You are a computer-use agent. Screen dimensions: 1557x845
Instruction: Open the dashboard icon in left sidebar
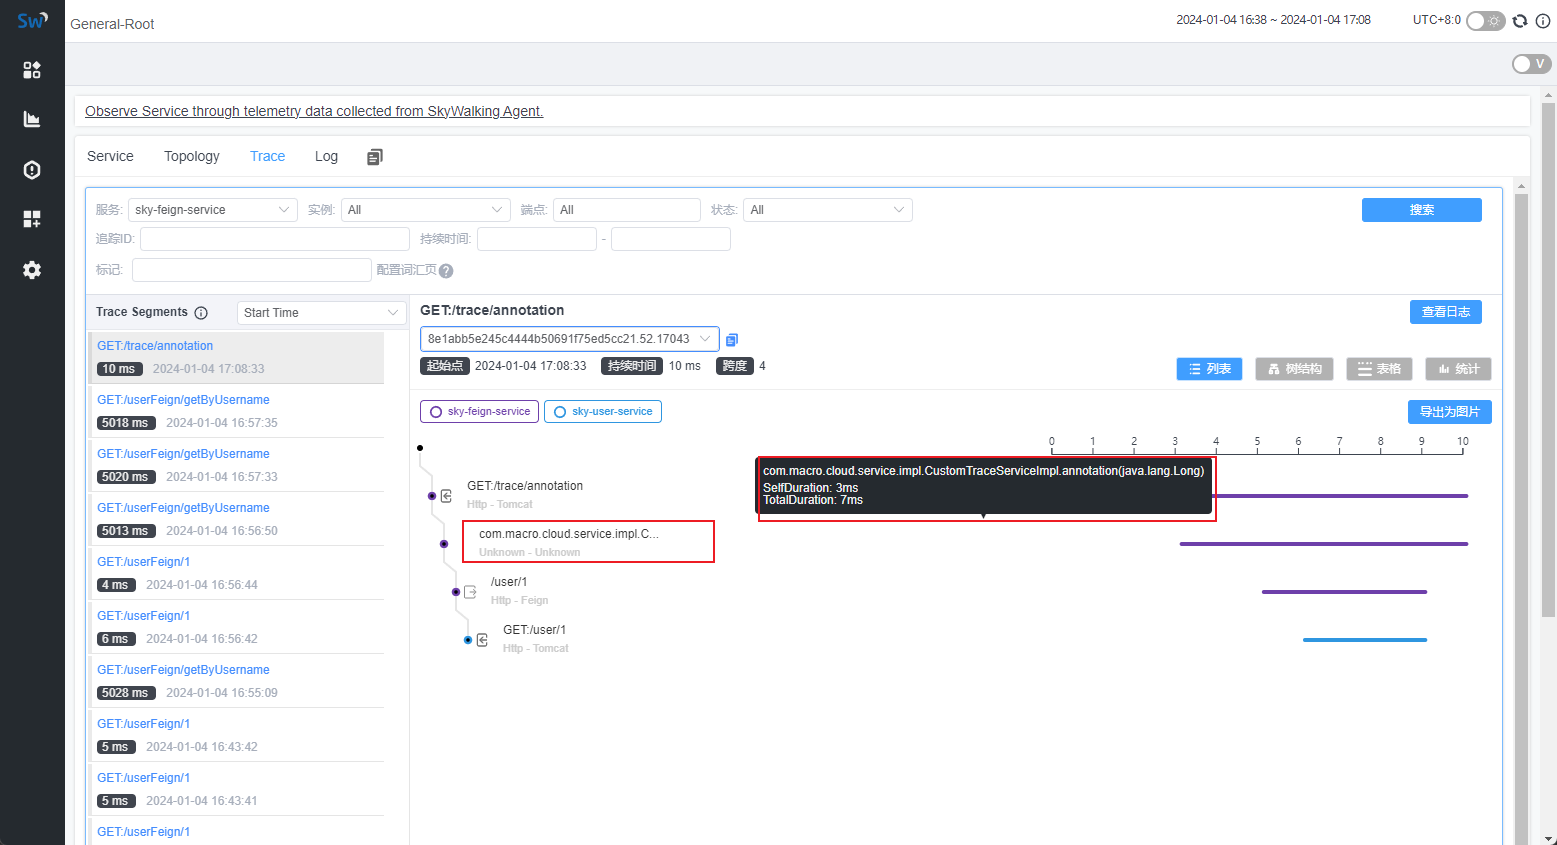32,69
